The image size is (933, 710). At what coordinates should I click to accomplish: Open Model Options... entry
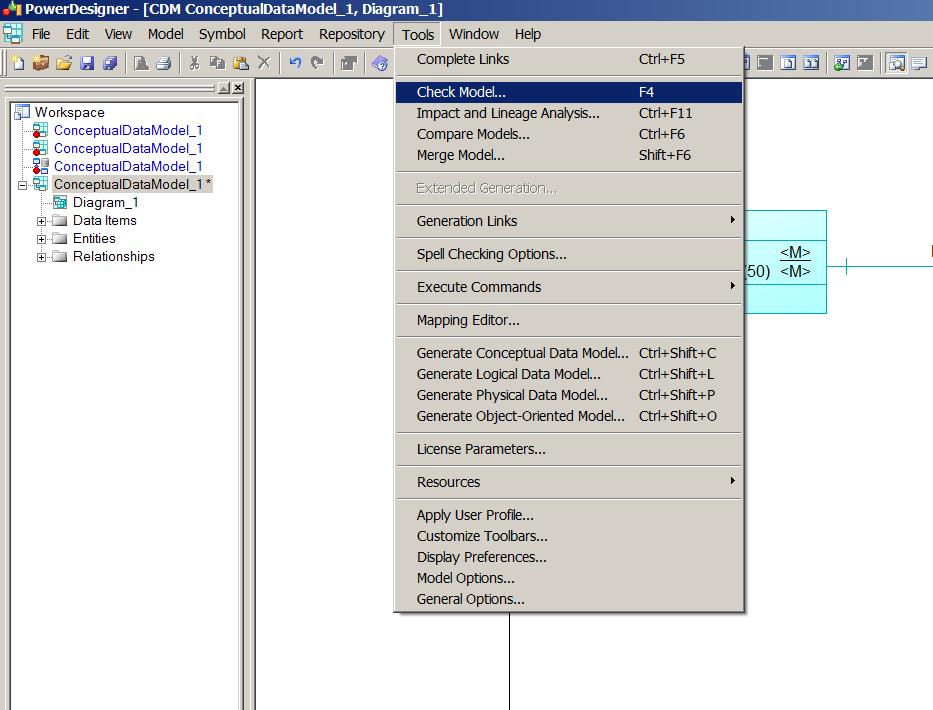(x=569, y=578)
